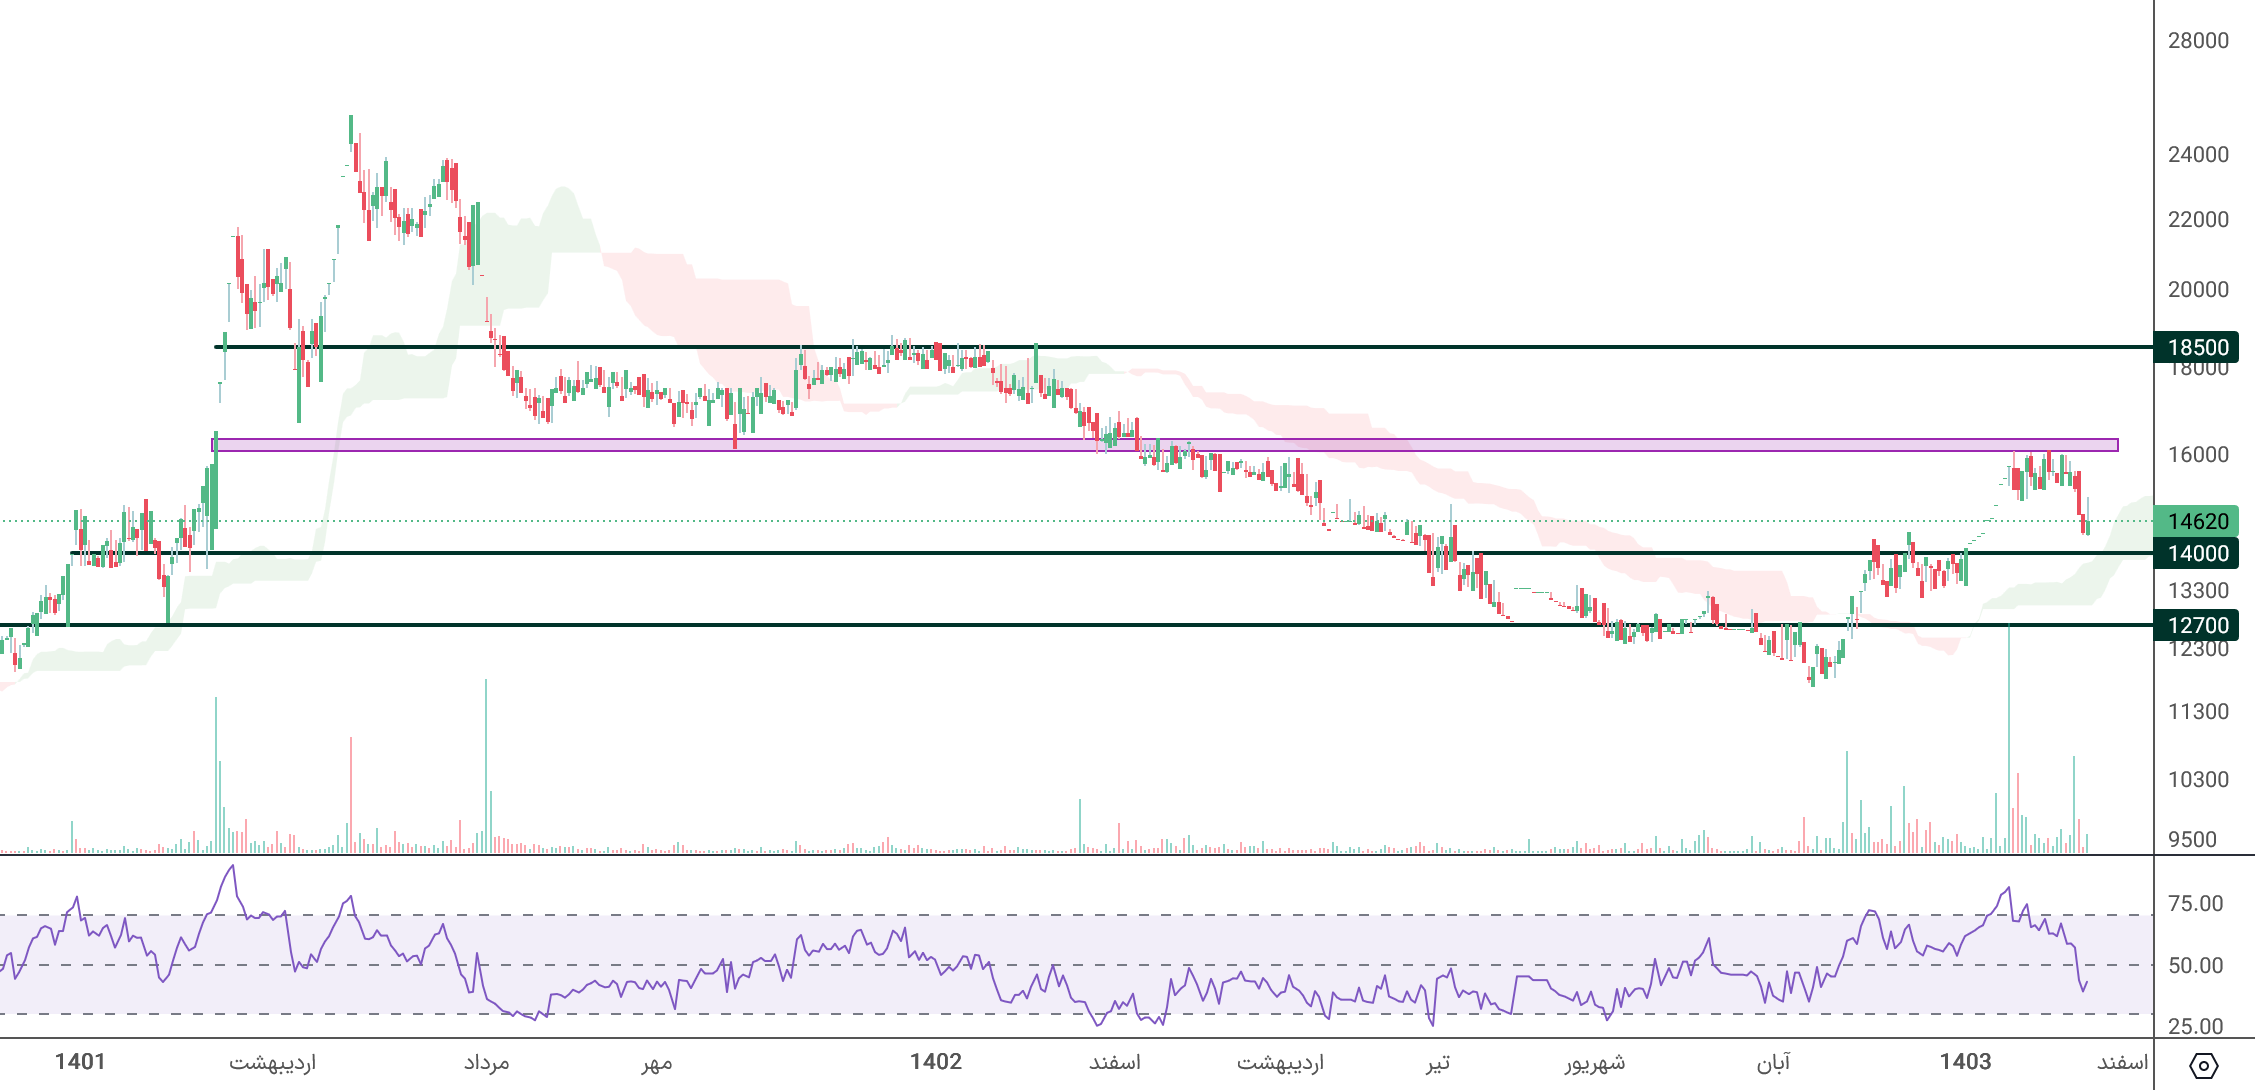Click the شهریور month label
2255x1090 pixels.
tap(1595, 1062)
